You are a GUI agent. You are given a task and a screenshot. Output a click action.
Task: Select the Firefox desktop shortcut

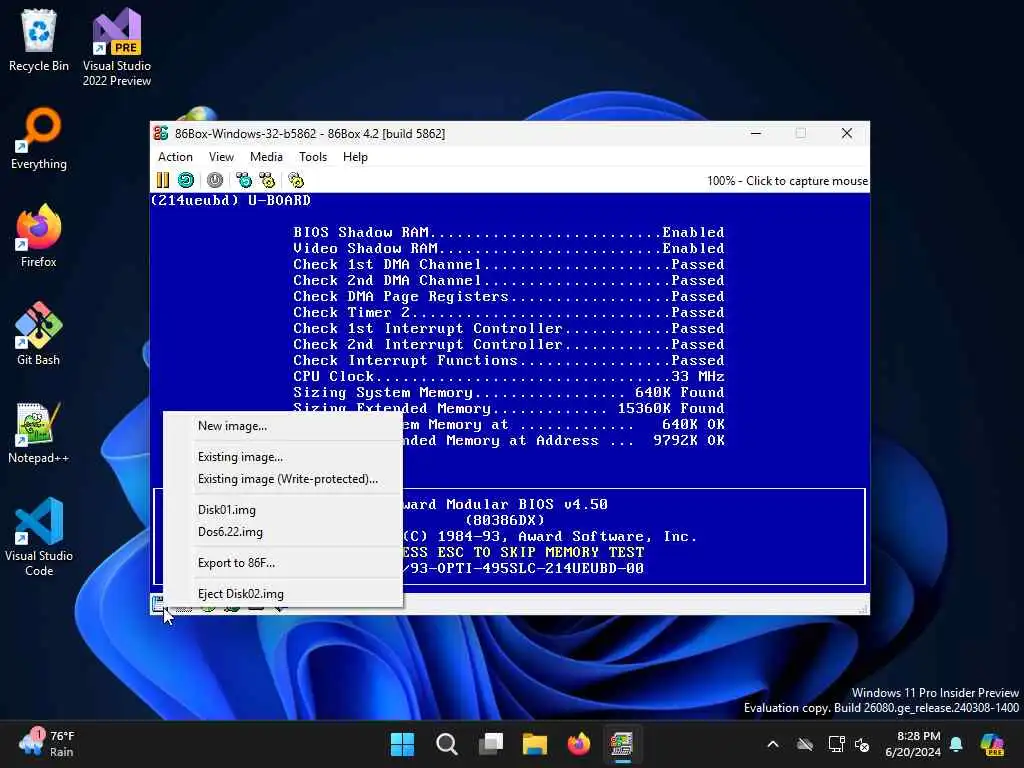tap(39, 236)
